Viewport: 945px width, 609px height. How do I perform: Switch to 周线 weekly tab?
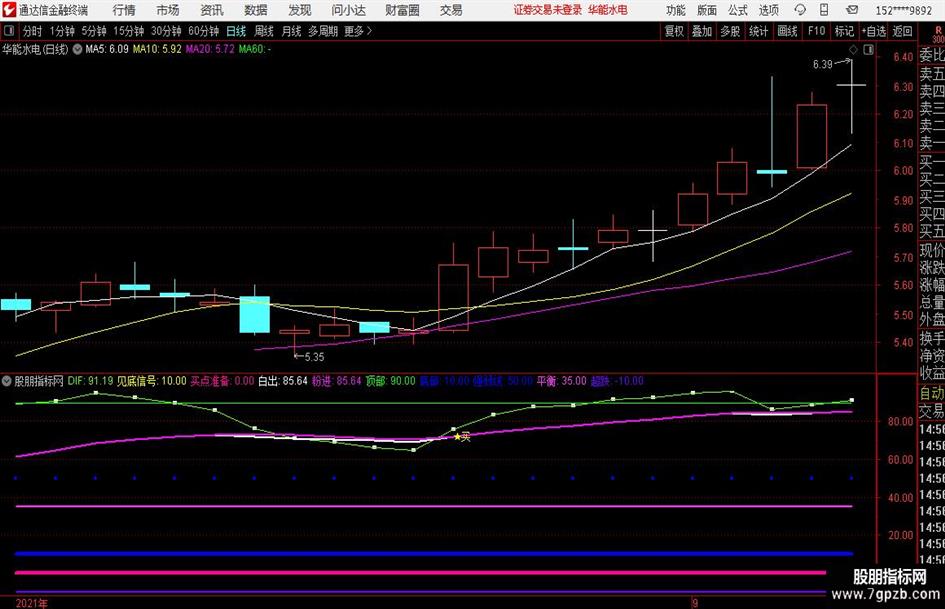coord(264,31)
